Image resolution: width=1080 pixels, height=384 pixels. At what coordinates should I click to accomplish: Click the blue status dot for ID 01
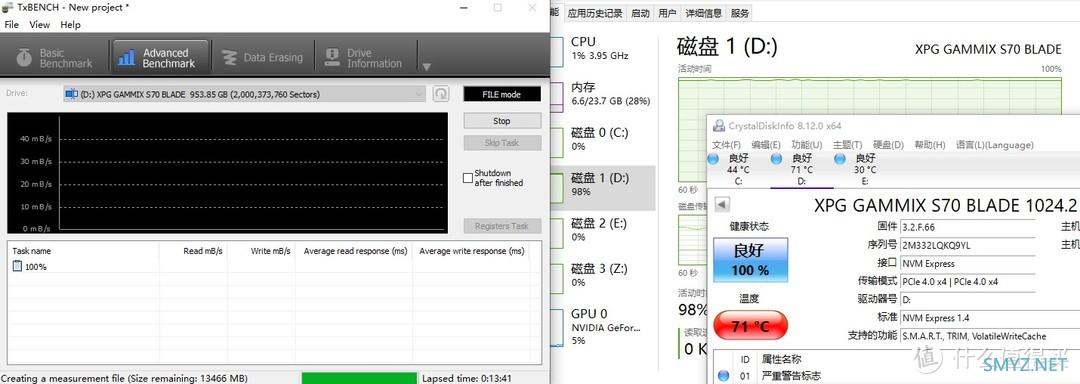pos(723,376)
